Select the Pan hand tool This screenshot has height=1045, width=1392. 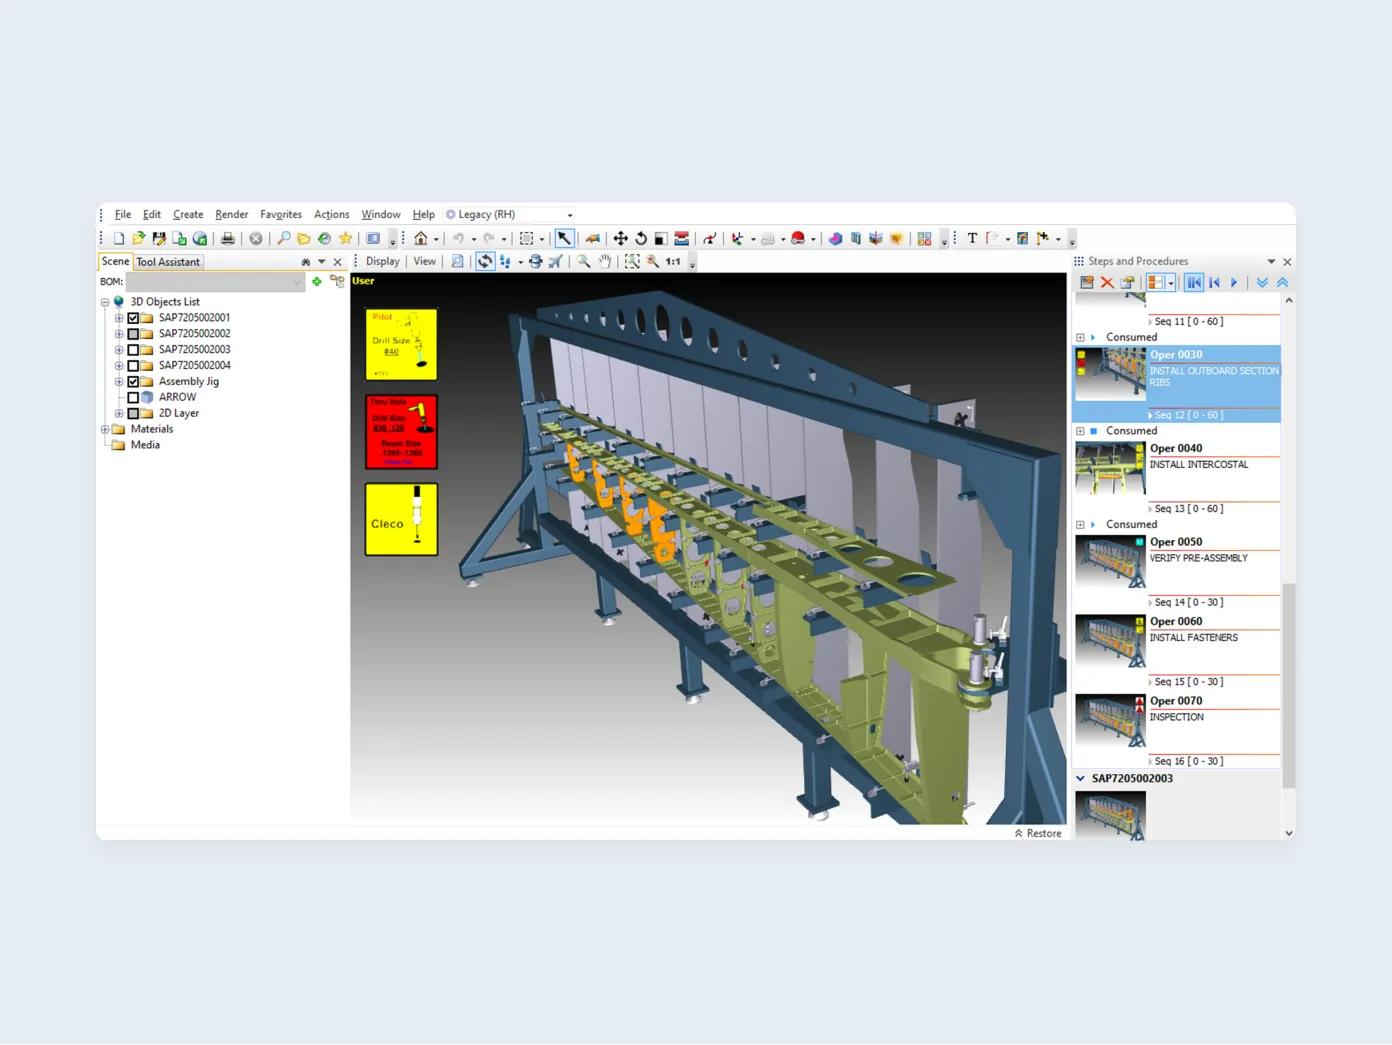pos(605,262)
